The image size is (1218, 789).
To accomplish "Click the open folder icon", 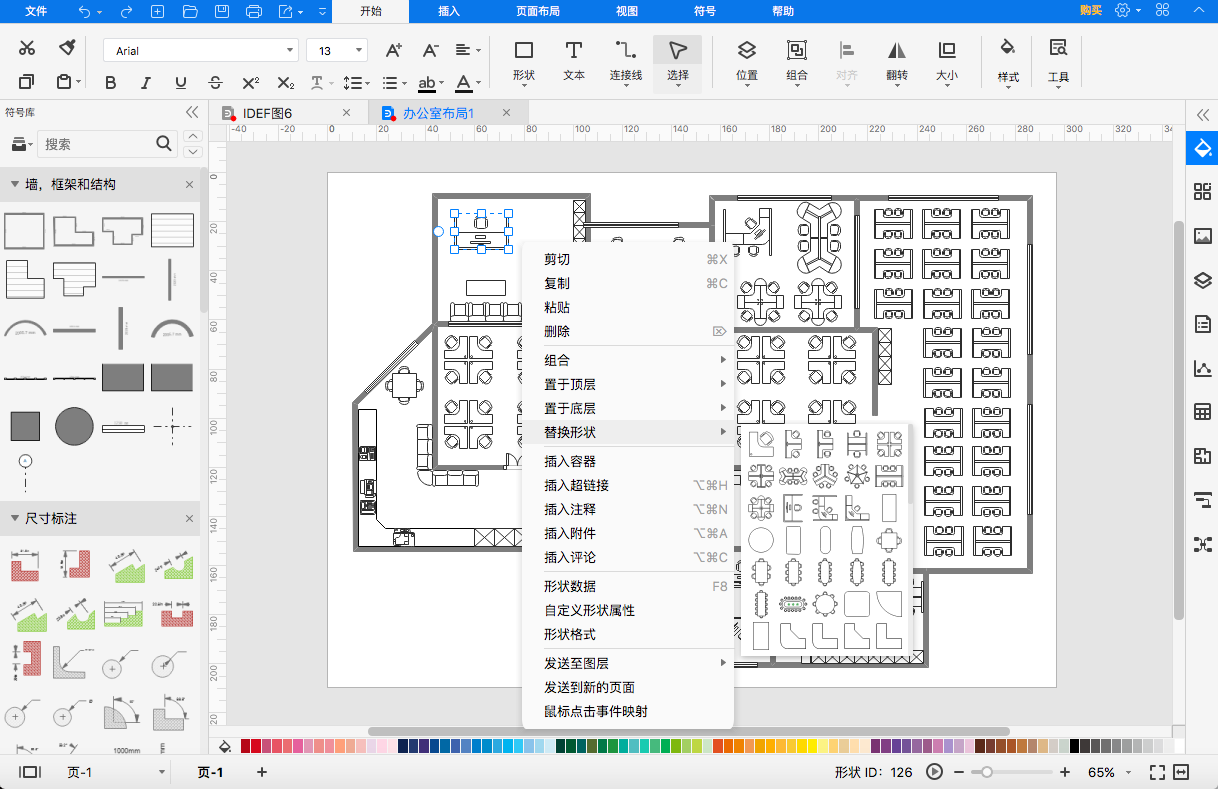I will (x=190, y=12).
